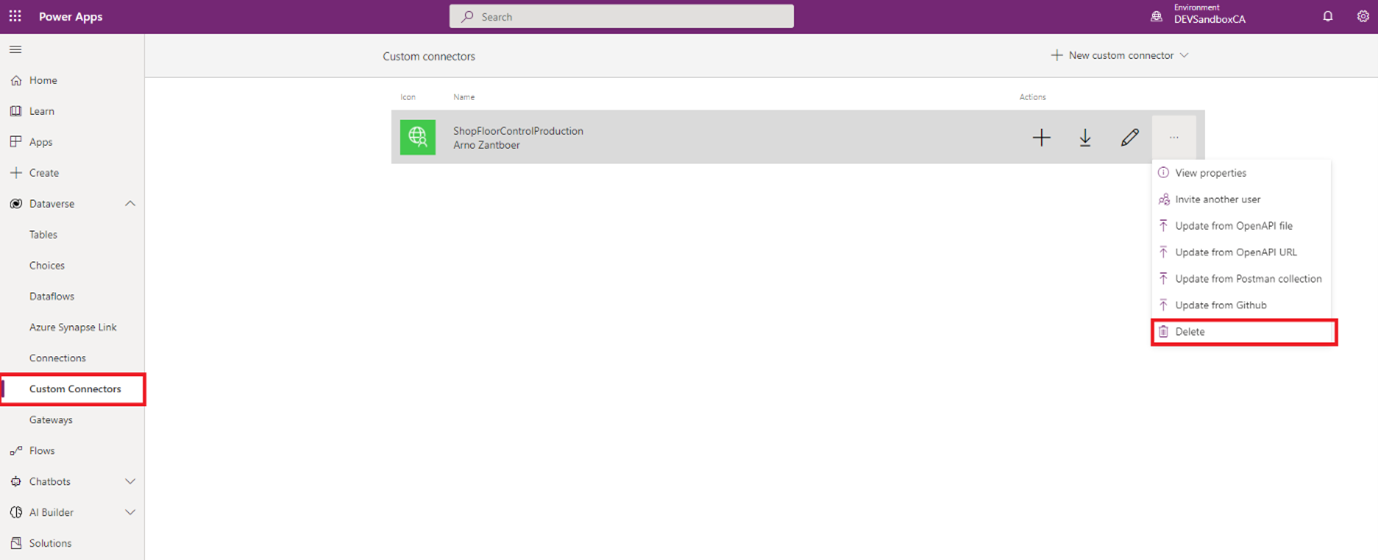Click the ellipsis more actions button

pos(1174,138)
